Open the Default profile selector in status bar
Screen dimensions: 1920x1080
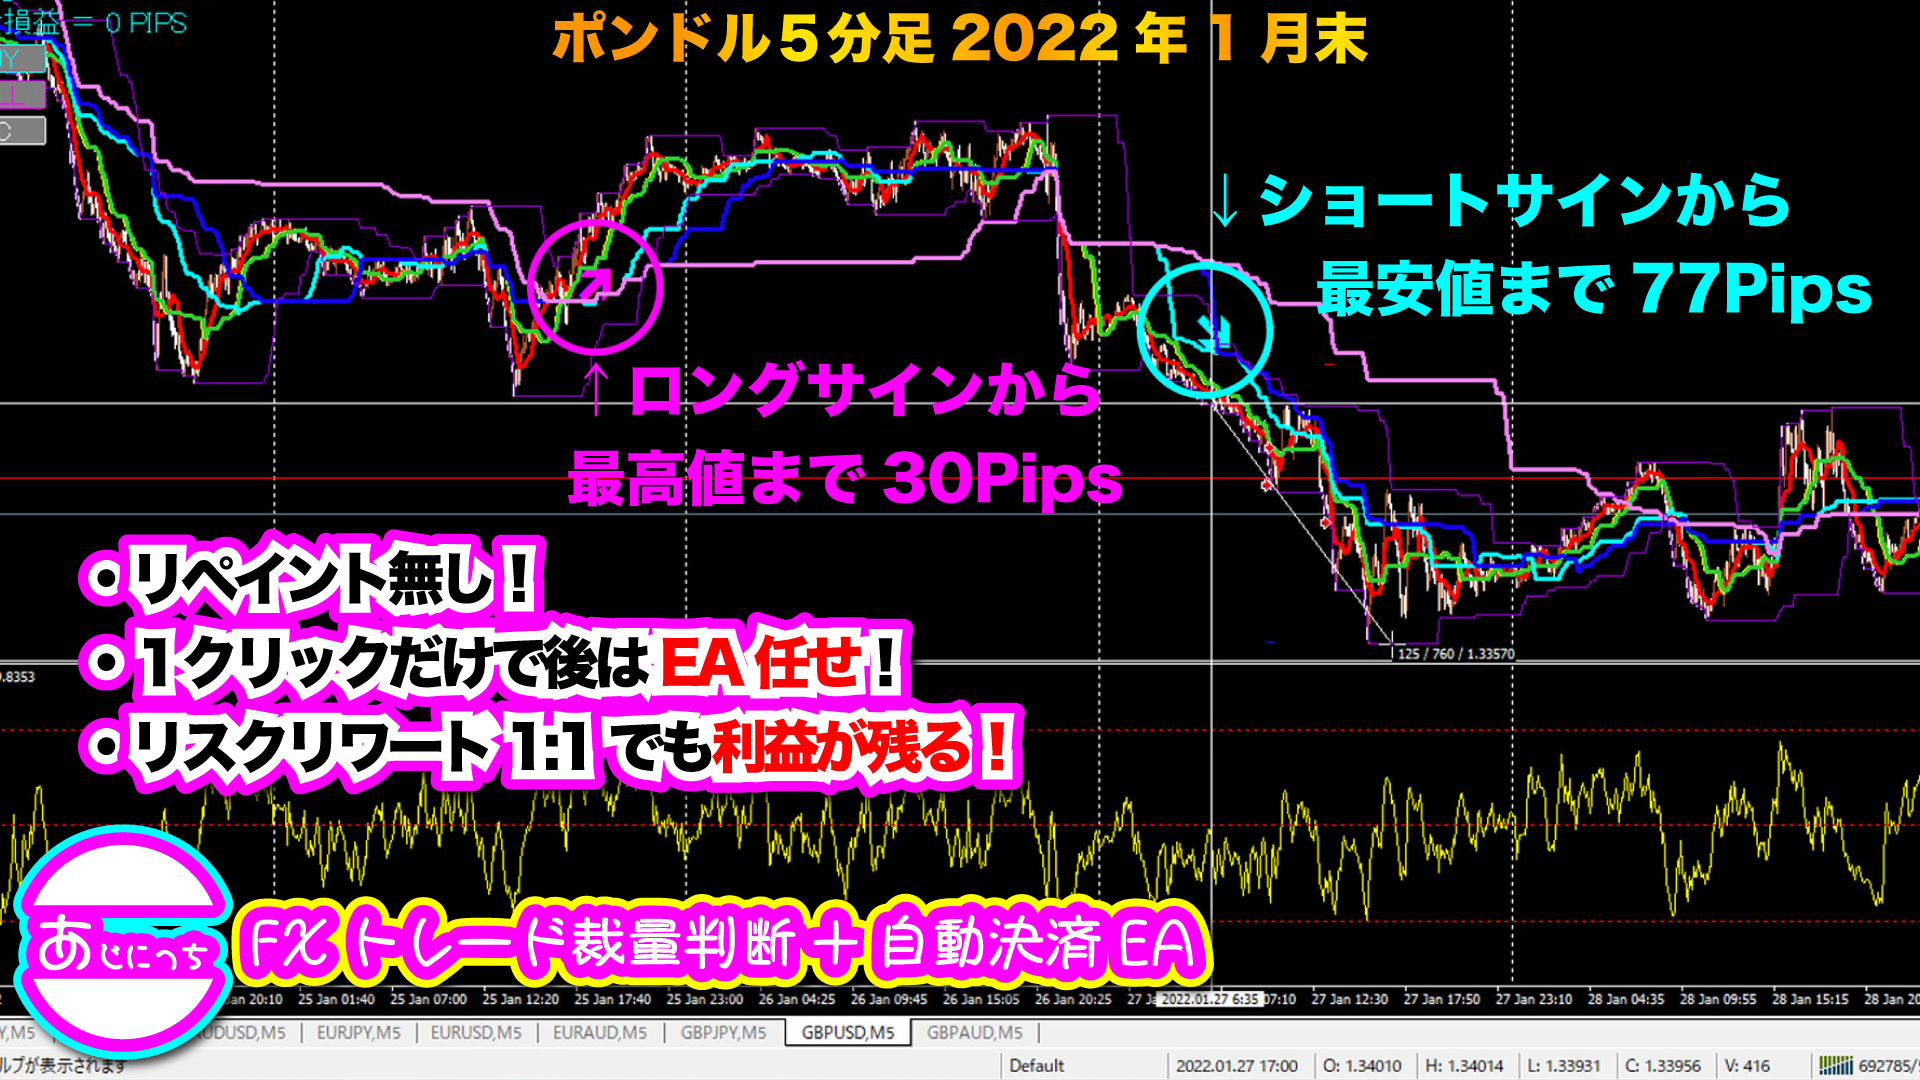[x=1037, y=1066]
